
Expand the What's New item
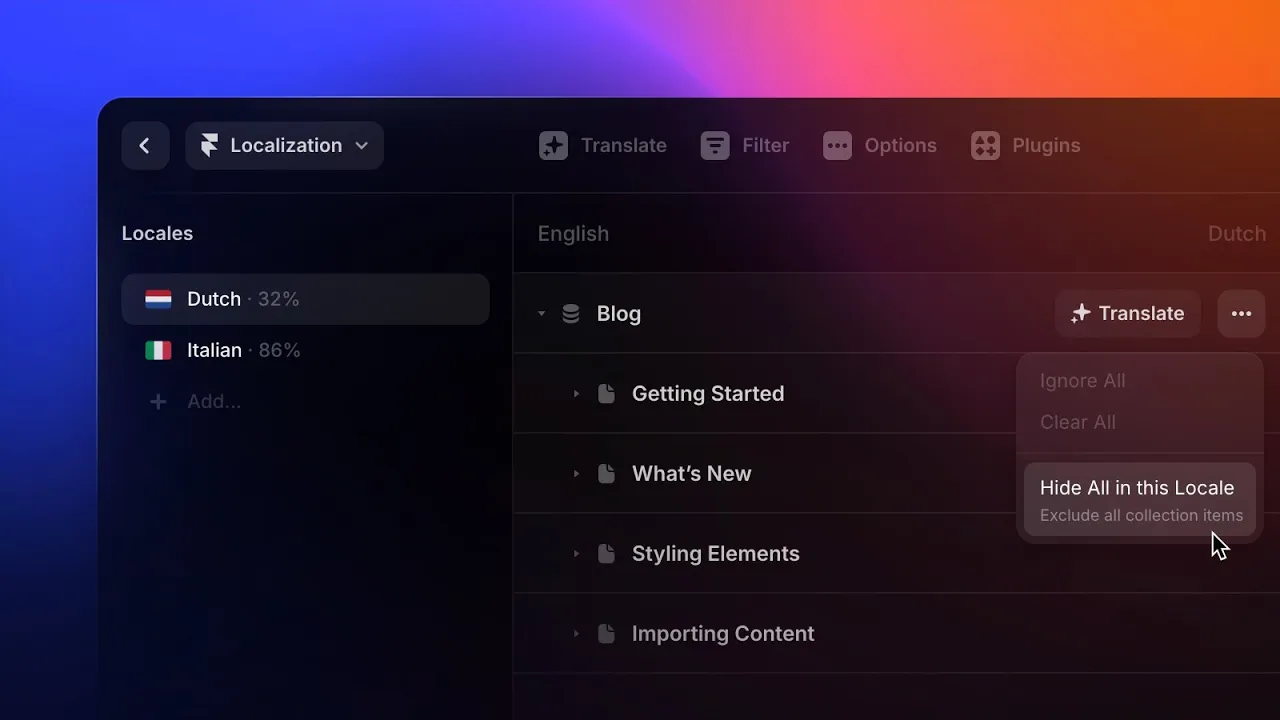[576, 474]
